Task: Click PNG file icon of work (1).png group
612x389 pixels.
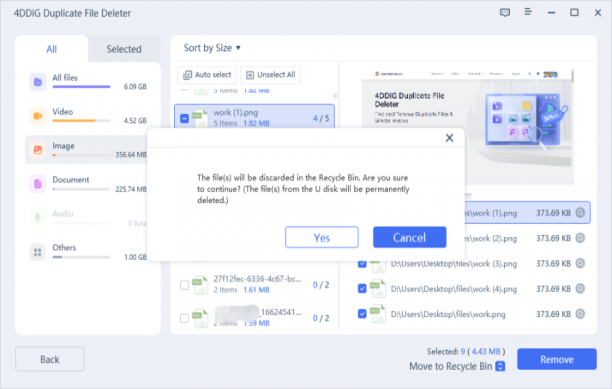Action: pos(201,118)
